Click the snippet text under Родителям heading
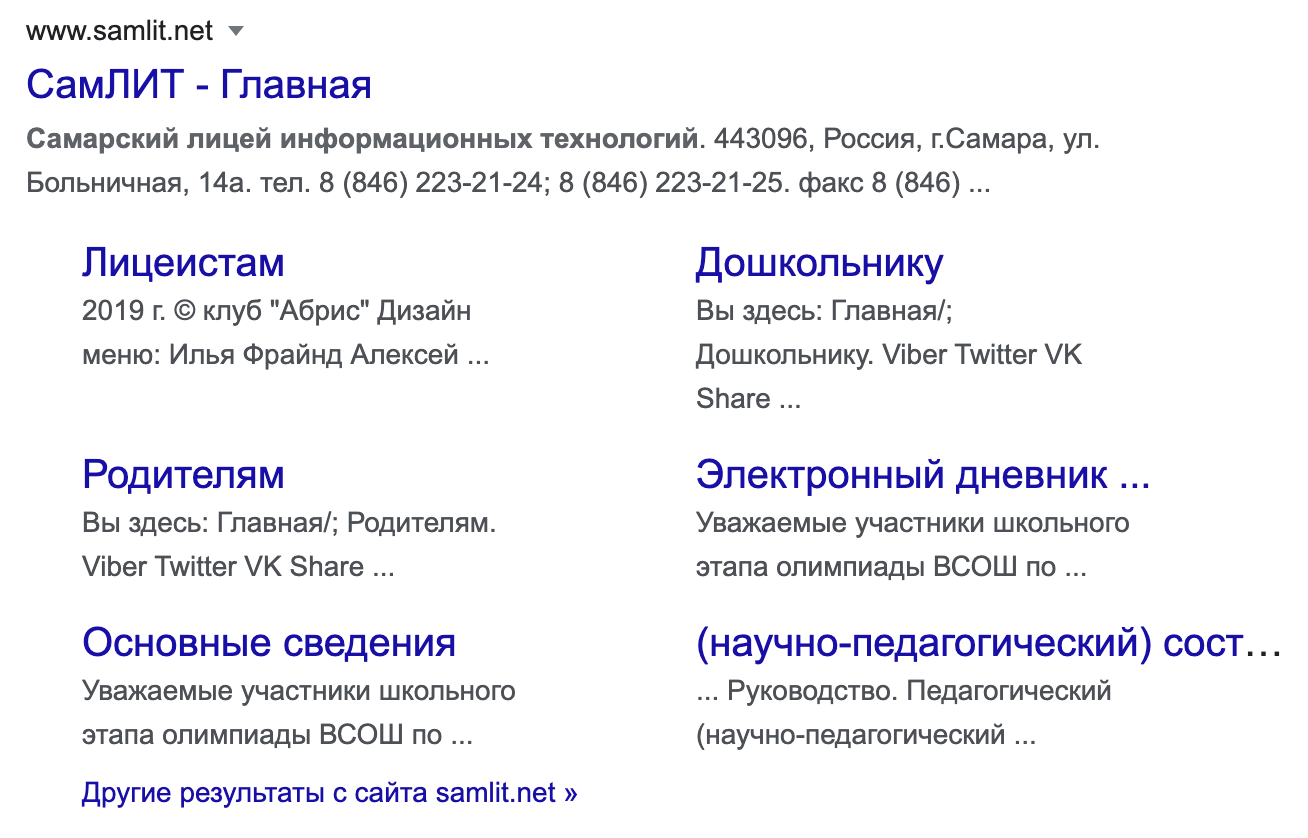 pyautogui.click(x=288, y=522)
